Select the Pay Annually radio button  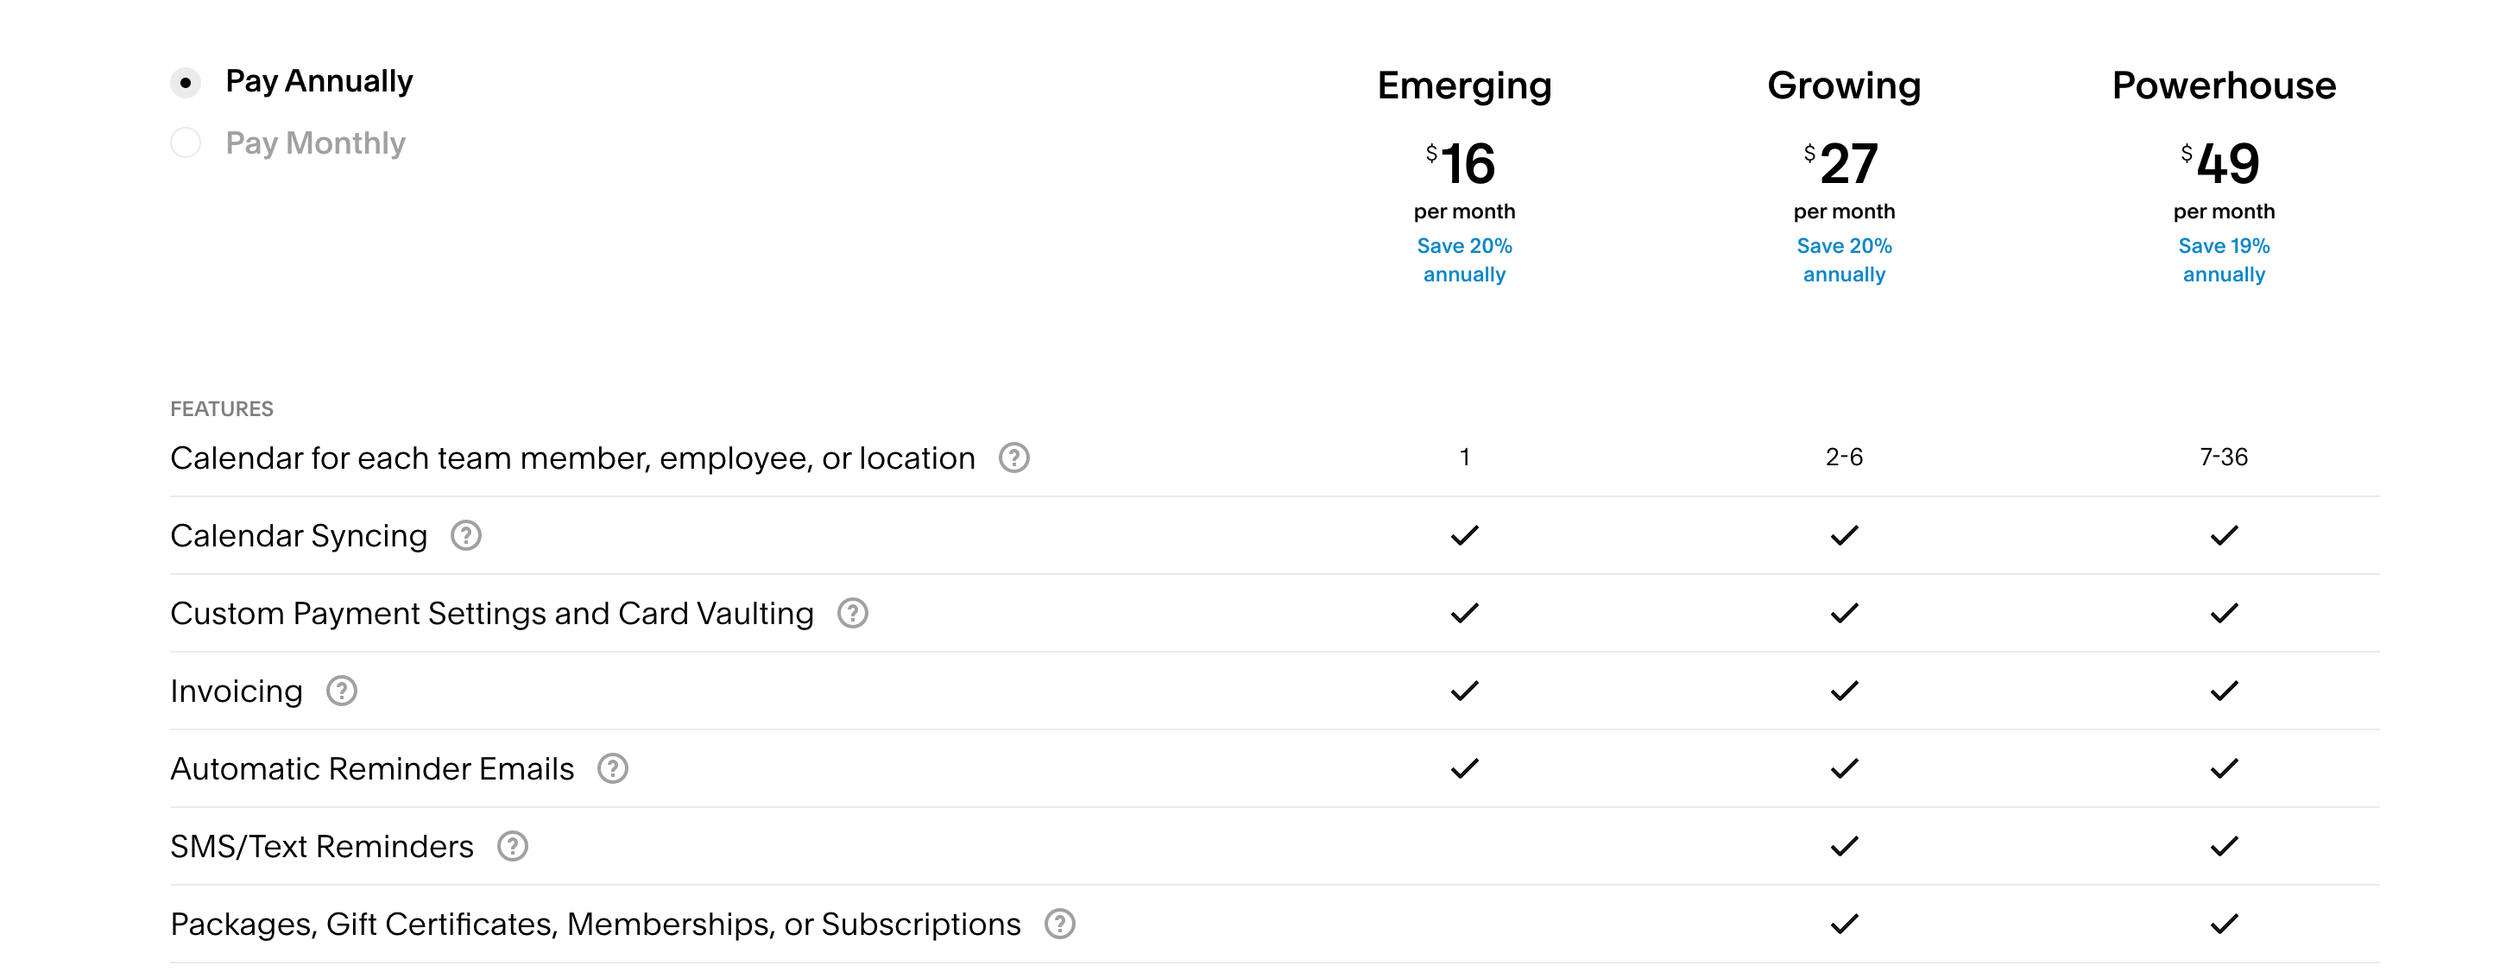point(185,82)
